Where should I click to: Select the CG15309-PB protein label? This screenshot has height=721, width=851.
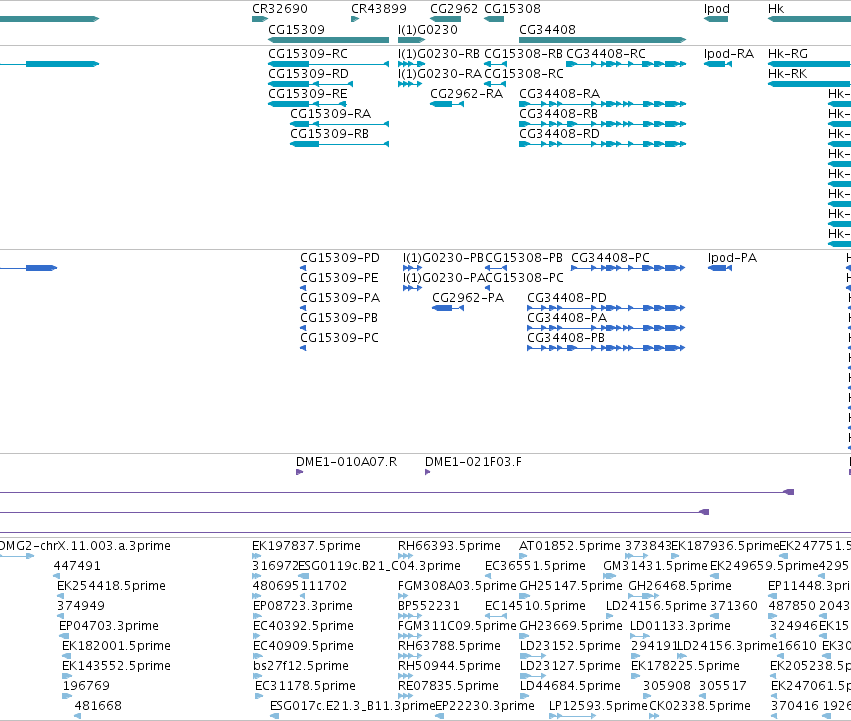(x=339, y=318)
